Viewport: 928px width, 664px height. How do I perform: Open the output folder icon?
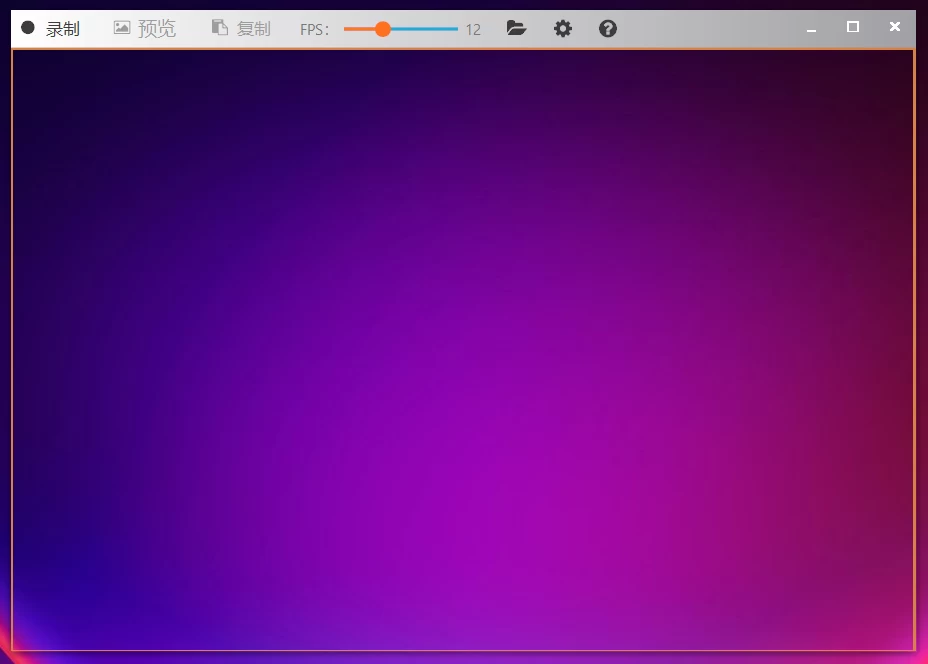[516, 28]
